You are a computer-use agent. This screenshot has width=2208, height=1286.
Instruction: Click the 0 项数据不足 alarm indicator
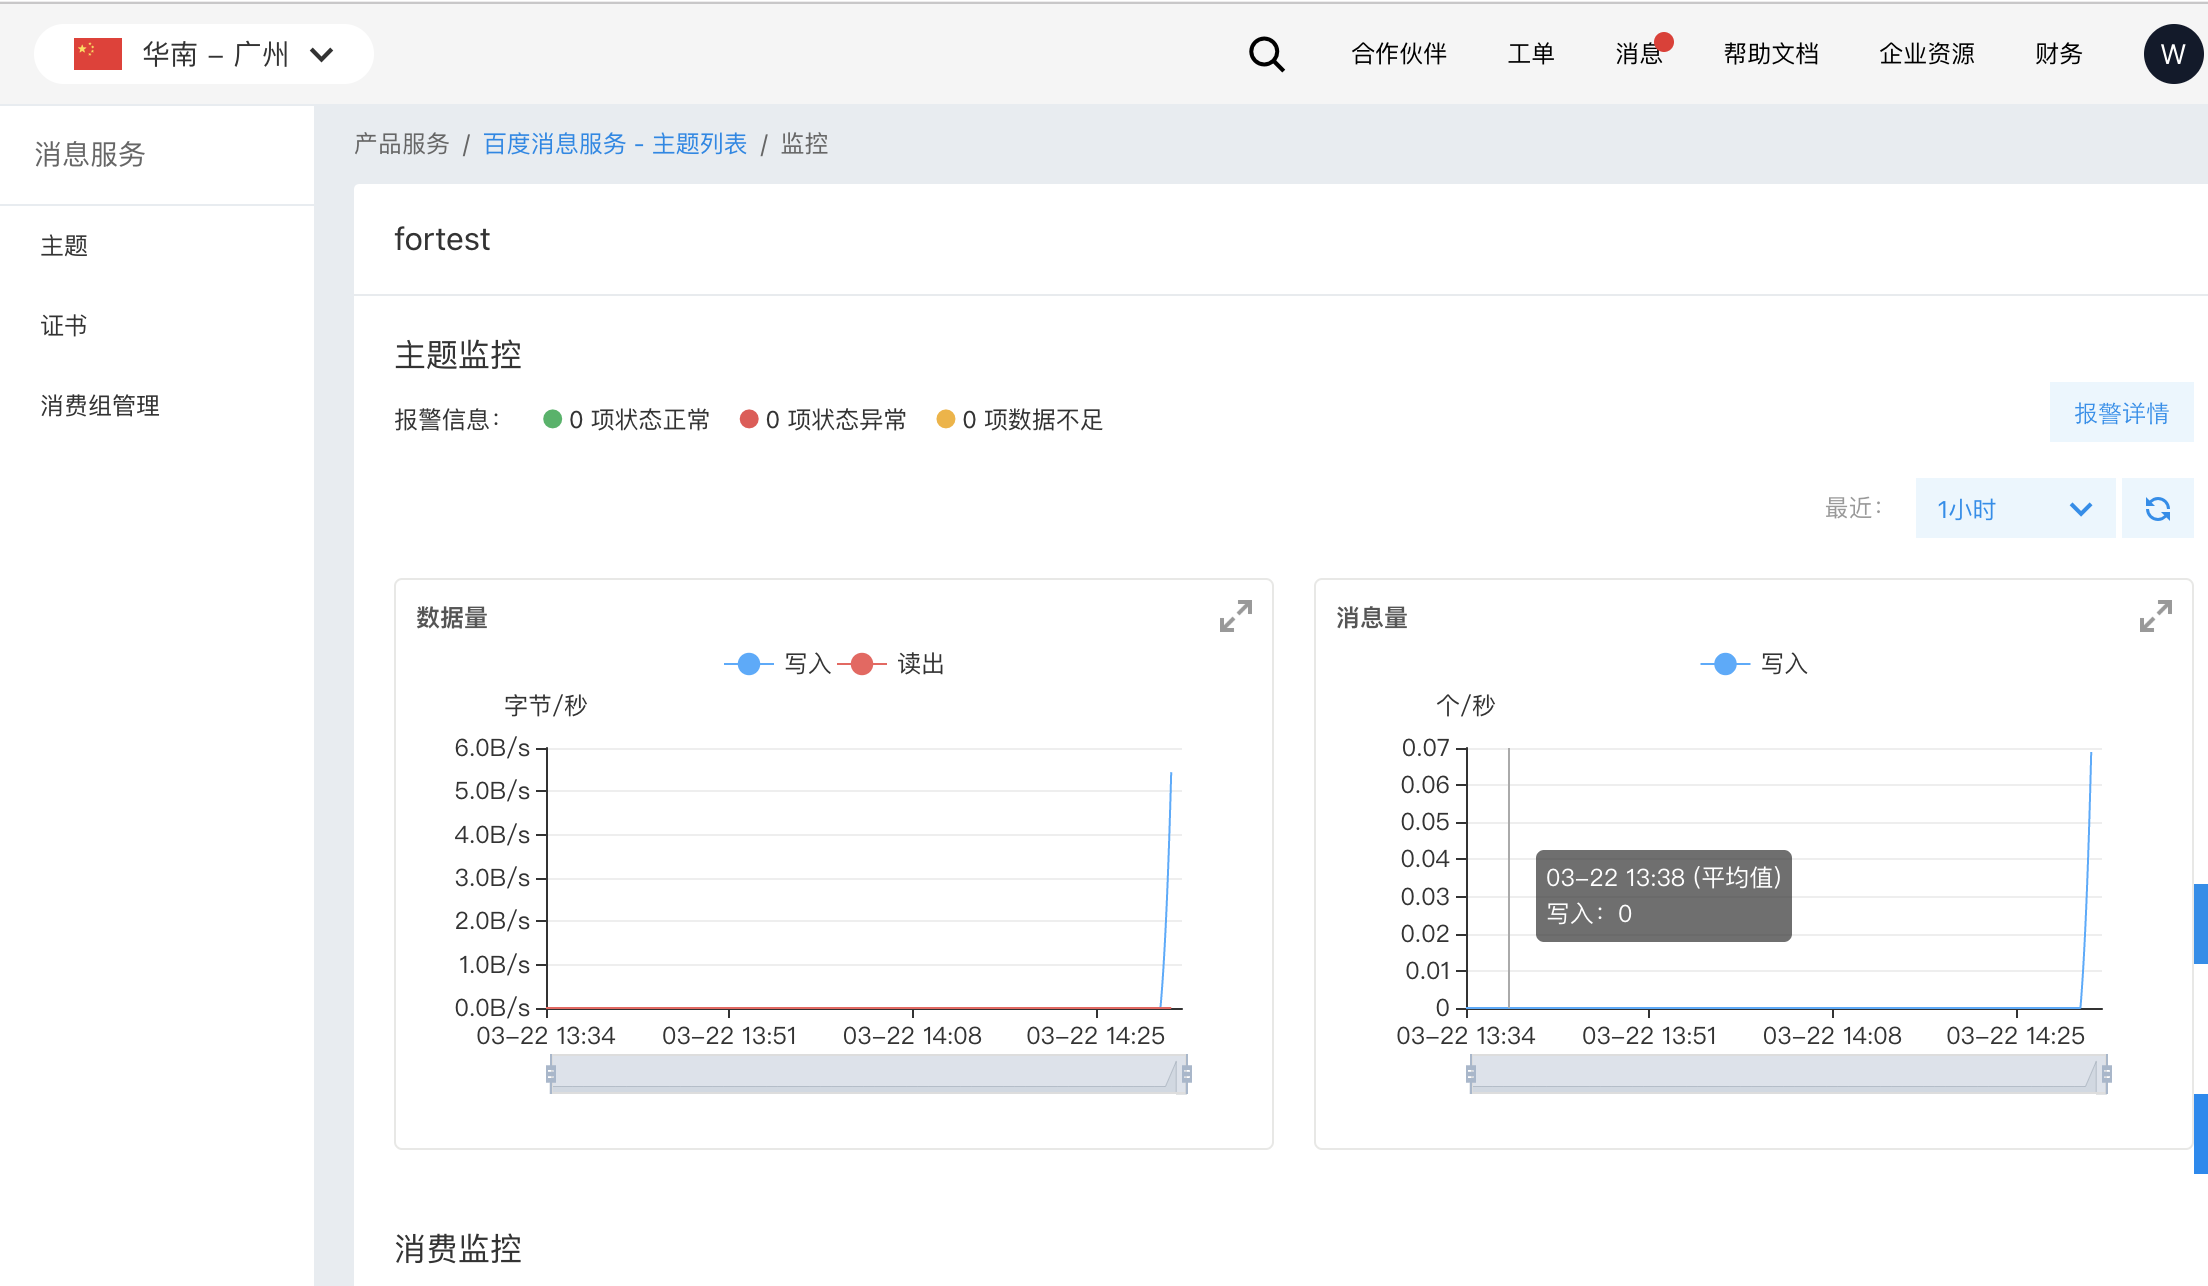pos(1020,419)
